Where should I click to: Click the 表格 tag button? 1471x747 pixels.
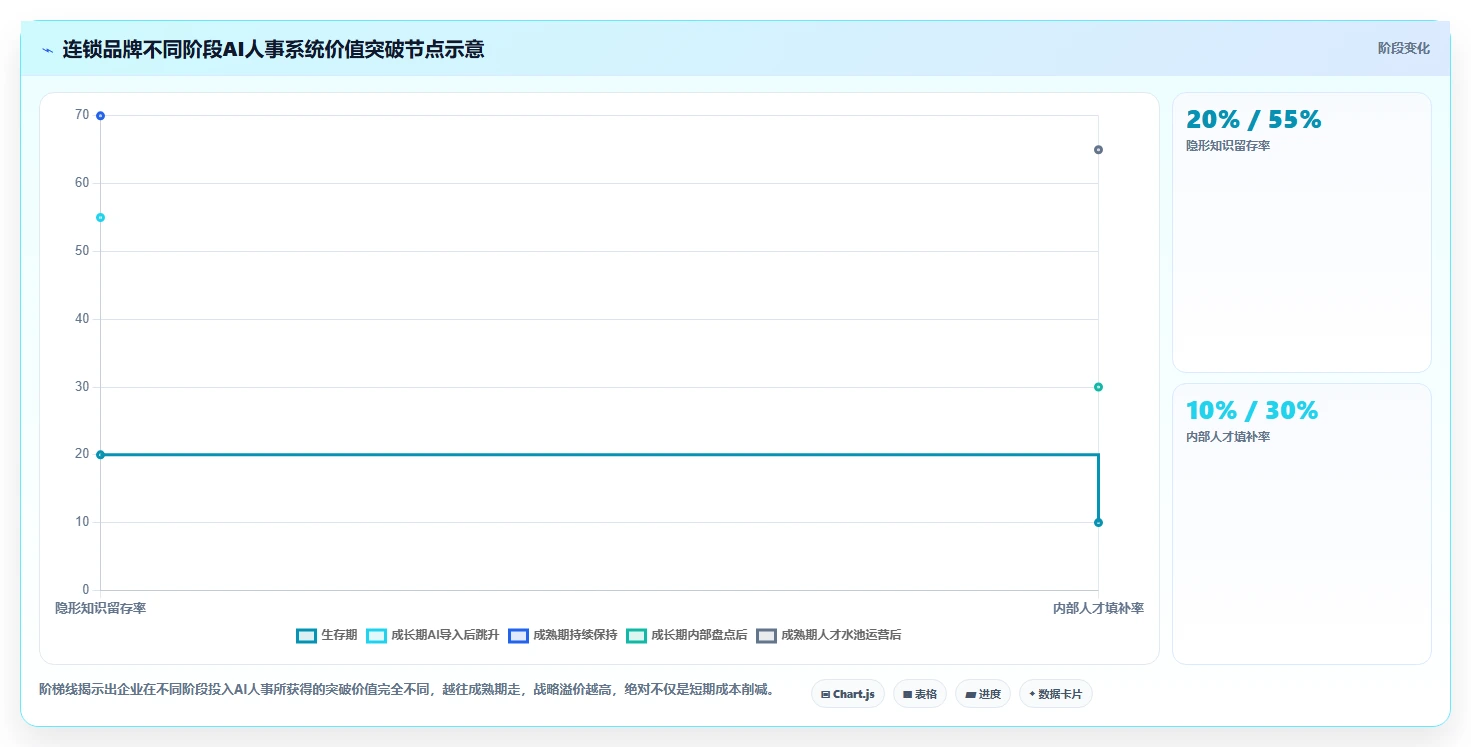click(919, 694)
